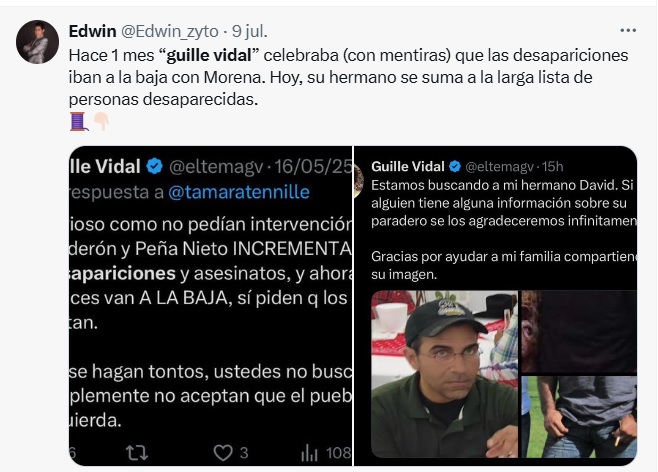Click the heart like icon showing 3
The width and height of the screenshot is (658, 472).
(x=223, y=453)
